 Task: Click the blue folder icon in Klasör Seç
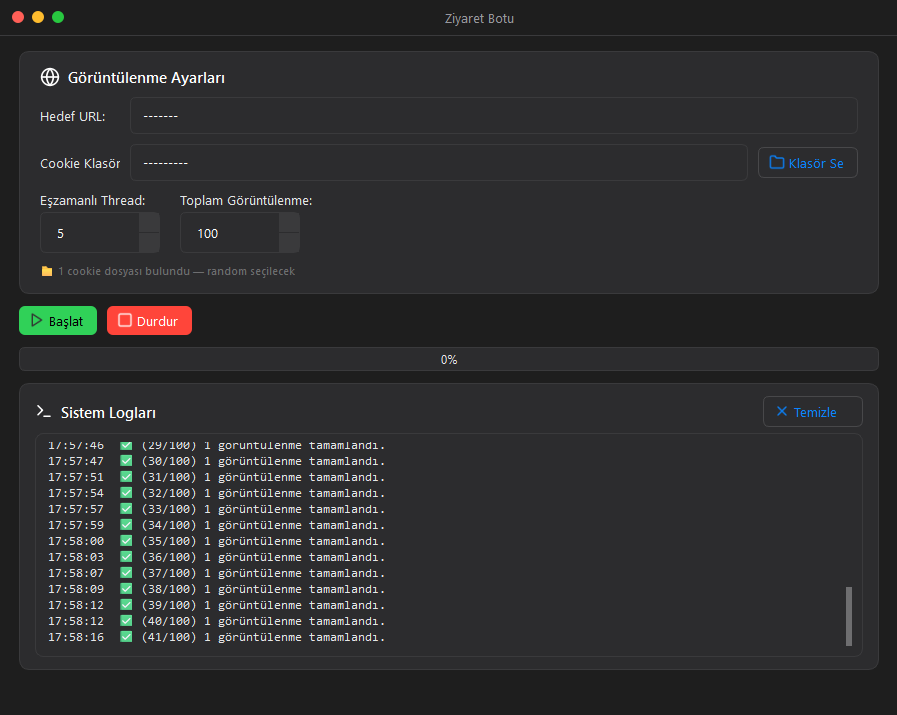click(776, 162)
